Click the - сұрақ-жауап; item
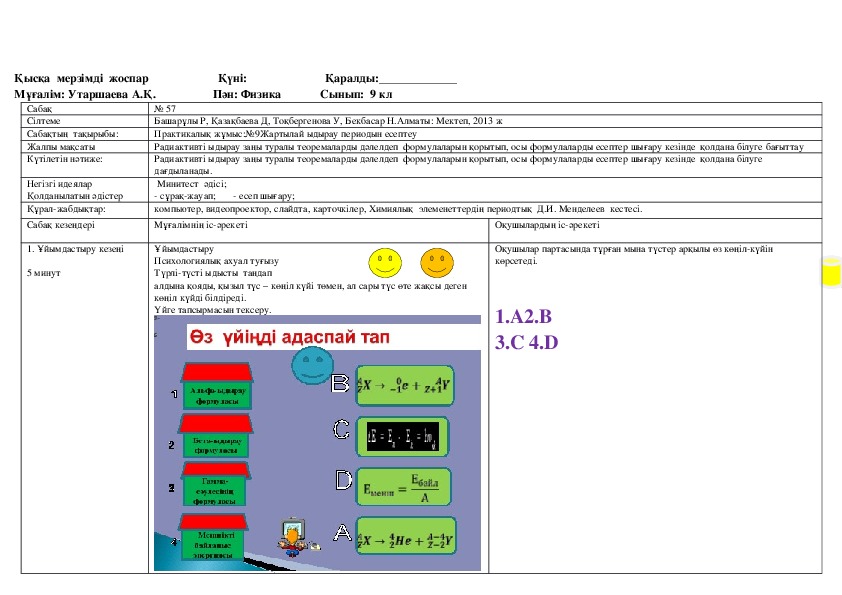 (x=185, y=196)
